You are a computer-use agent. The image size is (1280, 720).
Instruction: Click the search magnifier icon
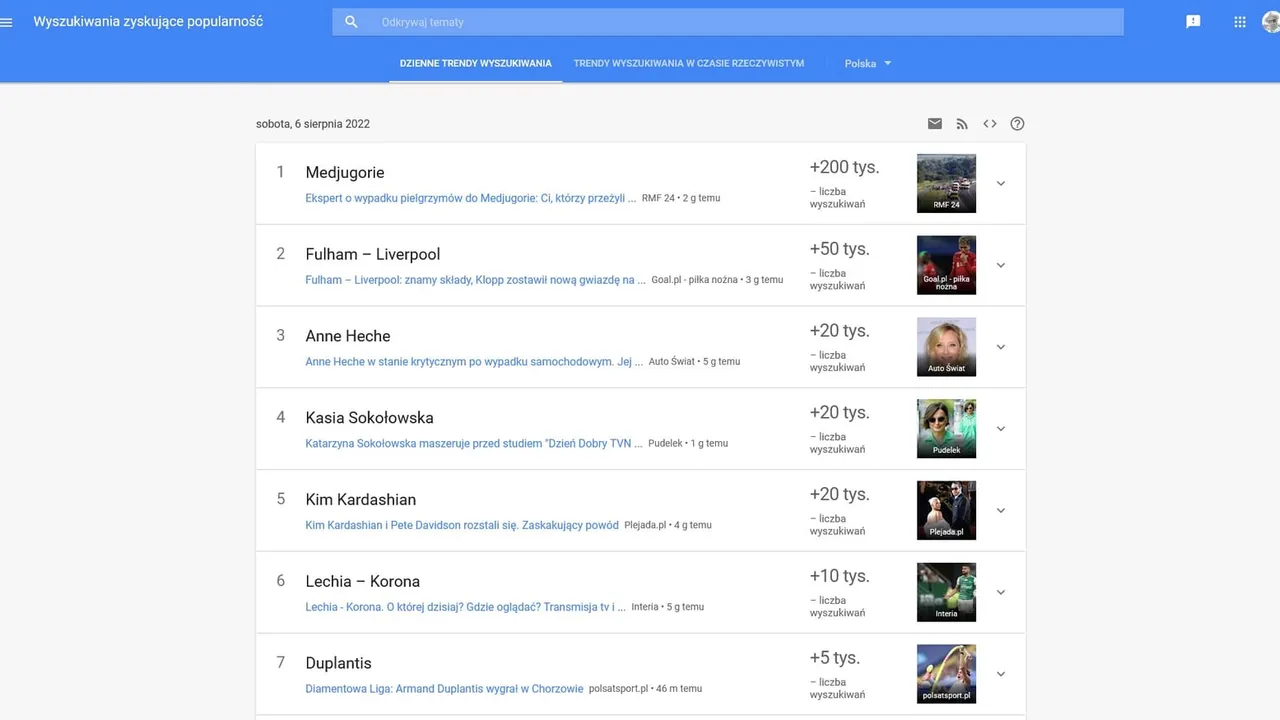click(351, 22)
